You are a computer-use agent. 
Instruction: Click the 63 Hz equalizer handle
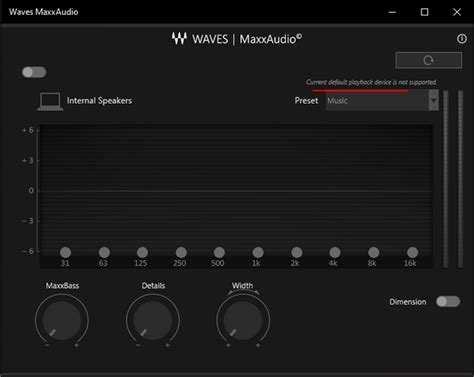(x=104, y=253)
